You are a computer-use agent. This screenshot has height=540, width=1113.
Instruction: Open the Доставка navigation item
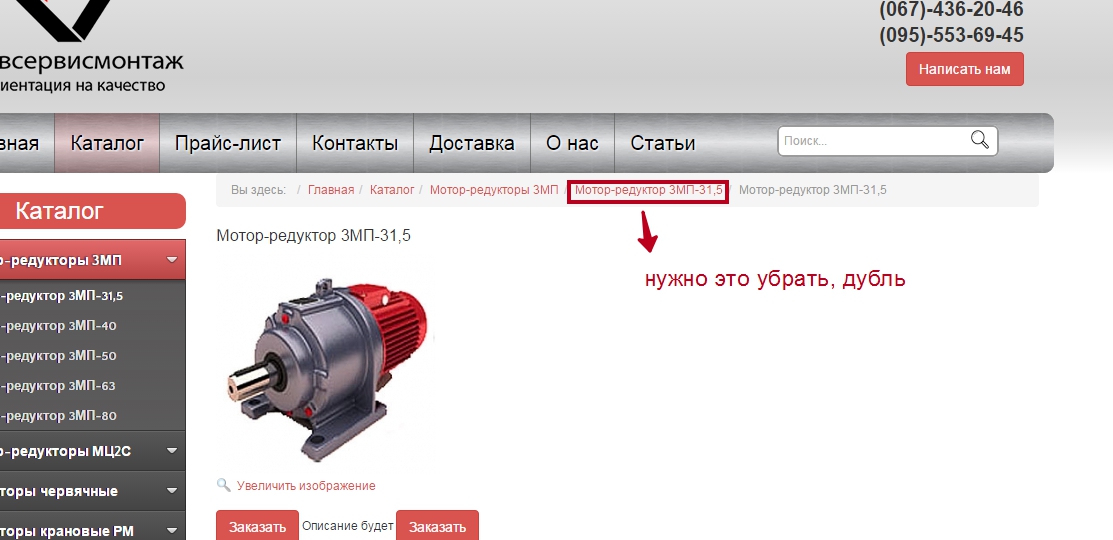[x=471, y=143]
